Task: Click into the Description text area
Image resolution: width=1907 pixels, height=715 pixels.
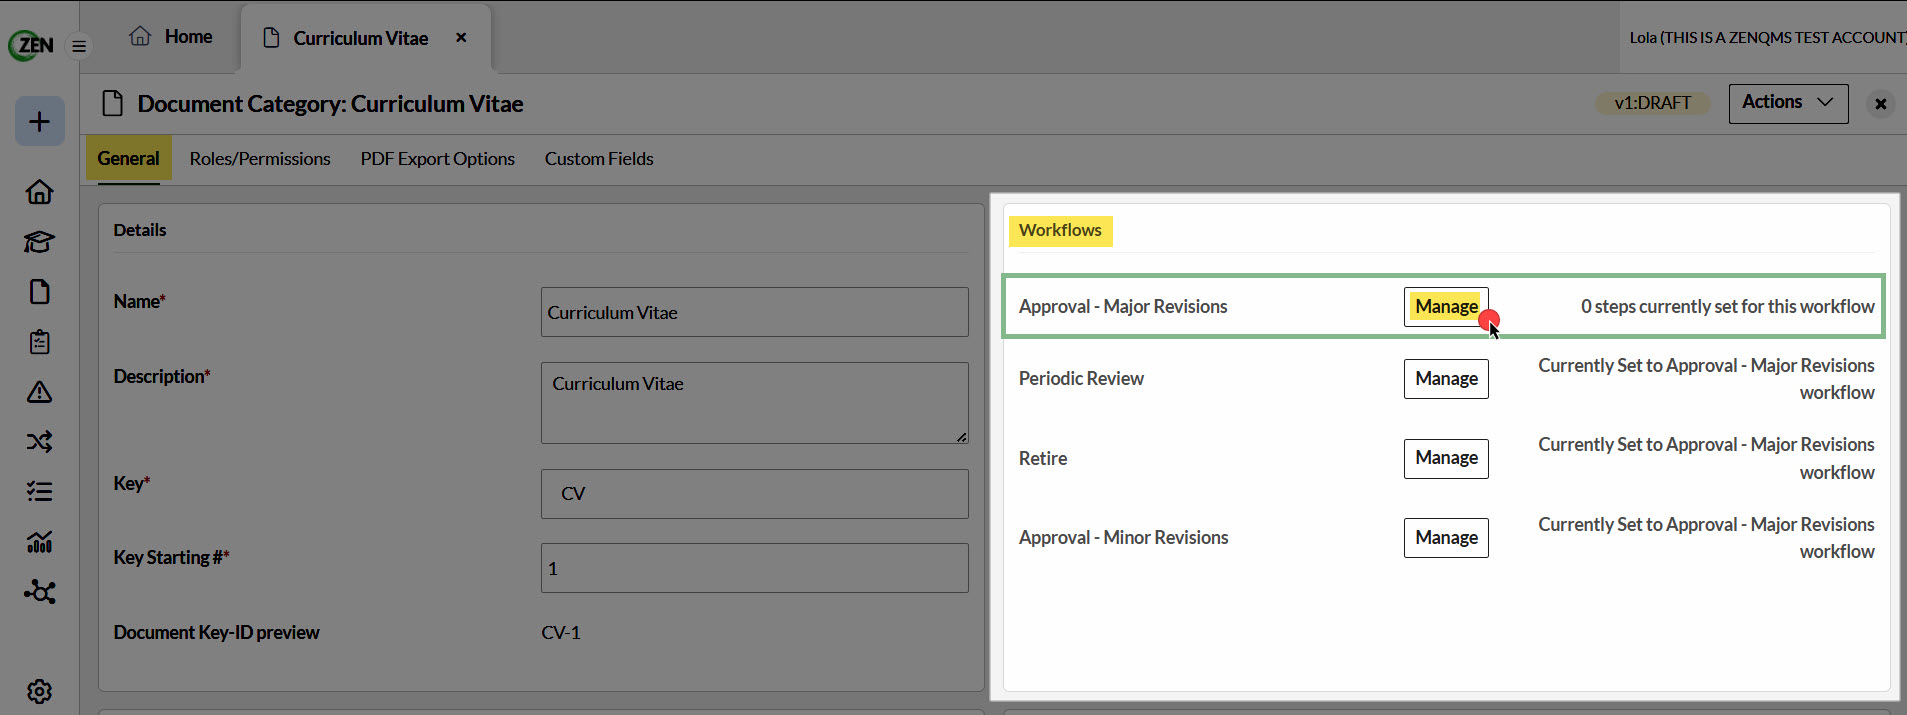Action: pyautogui.click(x=754, y=403)
